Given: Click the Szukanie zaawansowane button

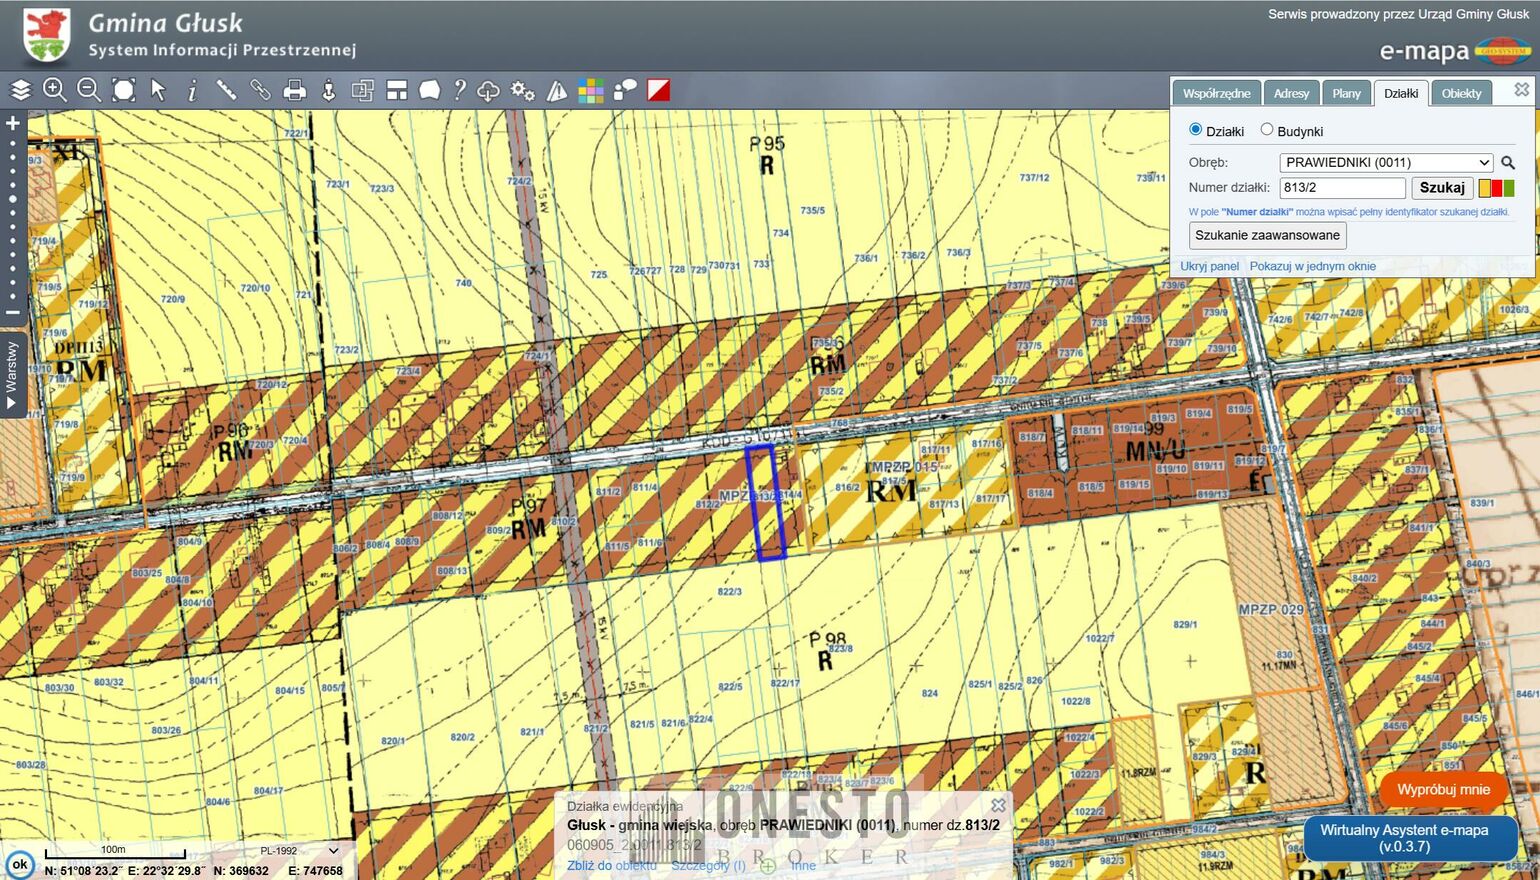Looking at the screenshot, I should point(1267,236).
